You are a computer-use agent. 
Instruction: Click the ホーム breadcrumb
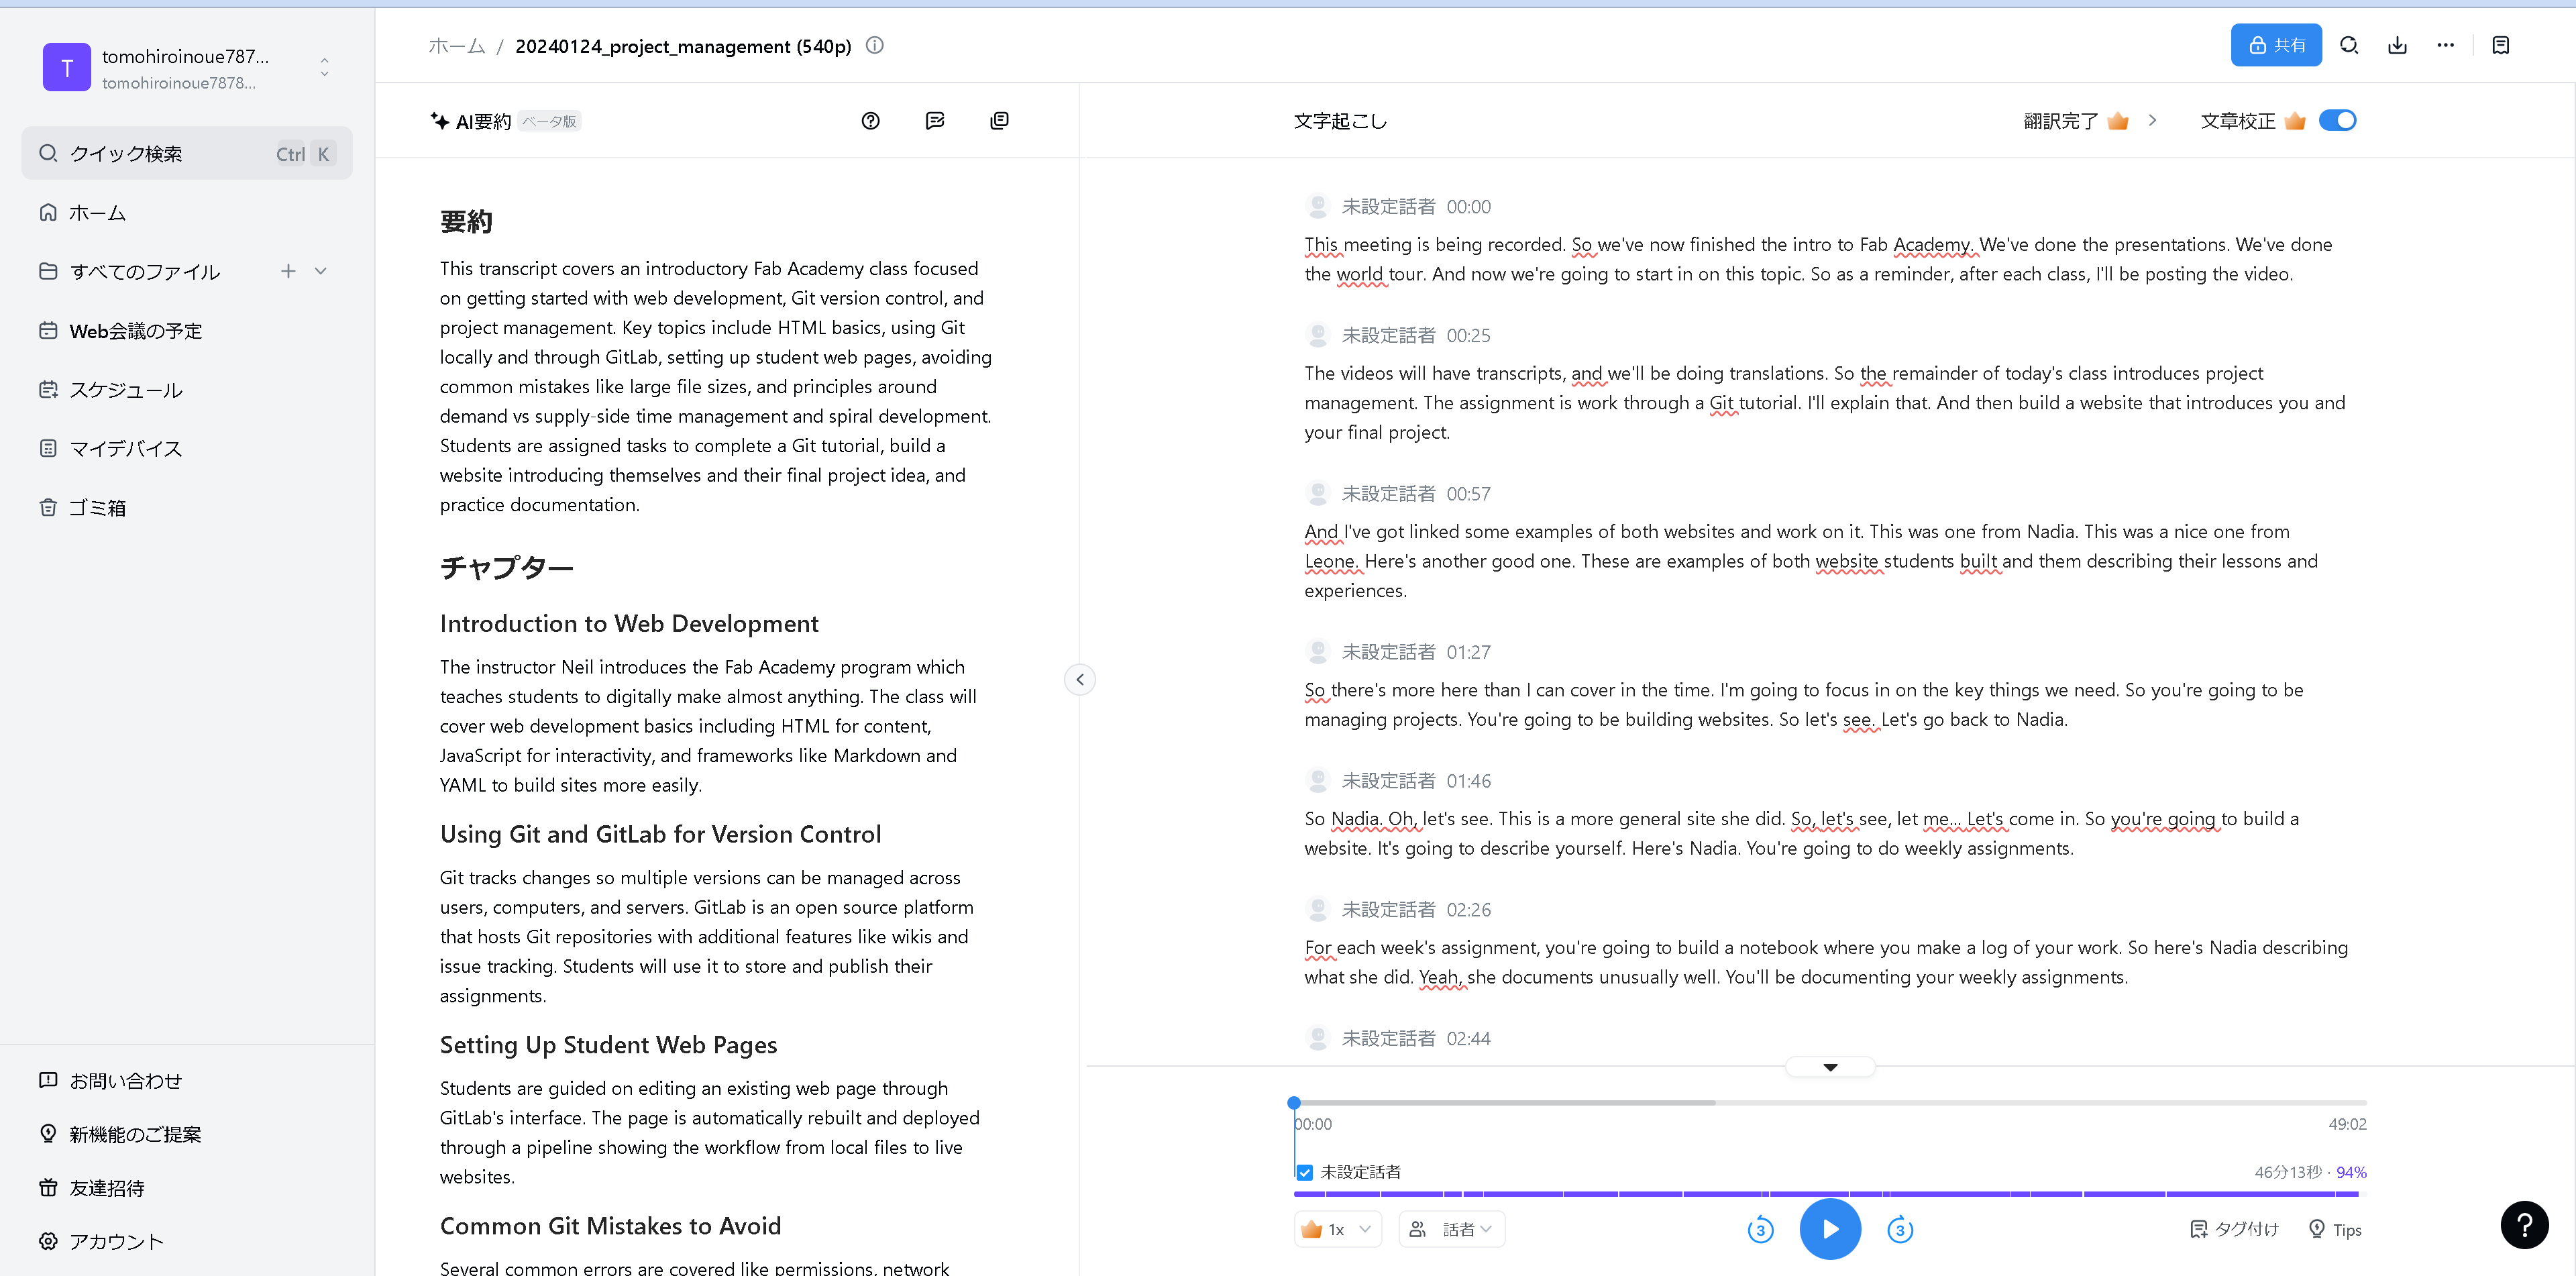click(456, 46)
